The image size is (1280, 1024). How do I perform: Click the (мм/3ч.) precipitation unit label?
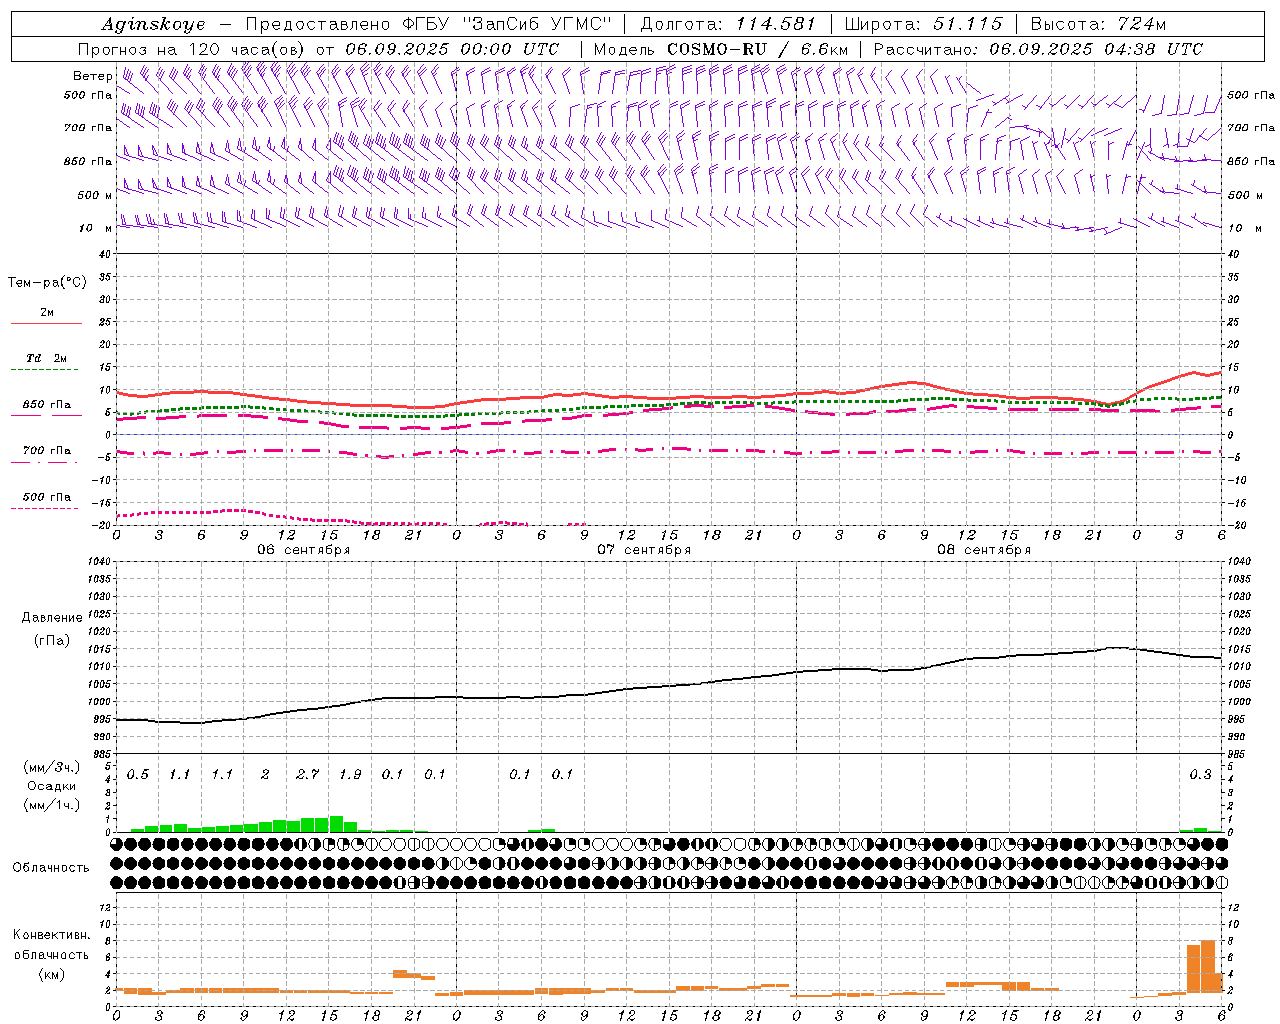51,767
